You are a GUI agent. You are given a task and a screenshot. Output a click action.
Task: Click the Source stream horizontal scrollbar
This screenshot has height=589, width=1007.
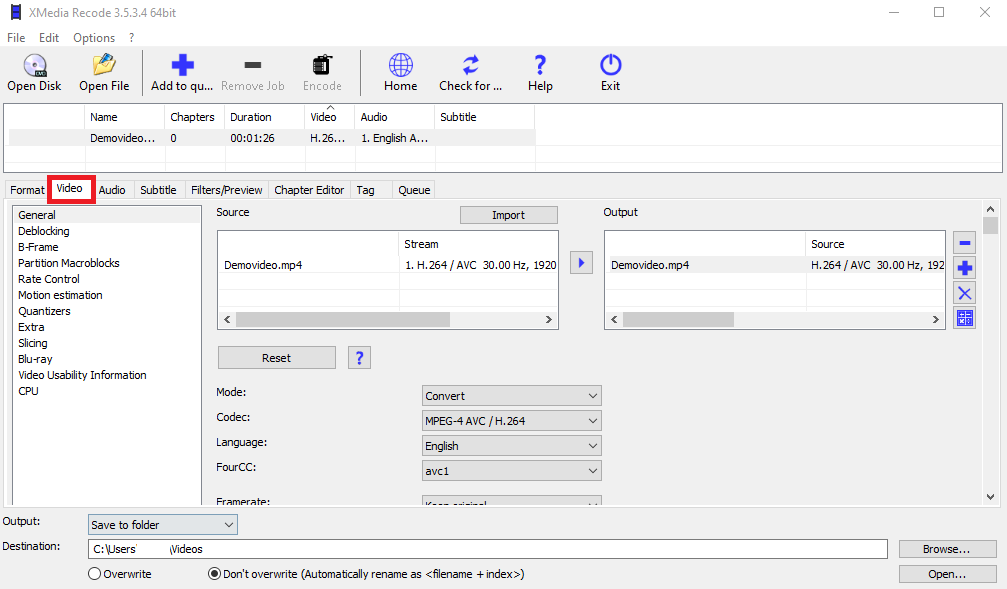342,320
